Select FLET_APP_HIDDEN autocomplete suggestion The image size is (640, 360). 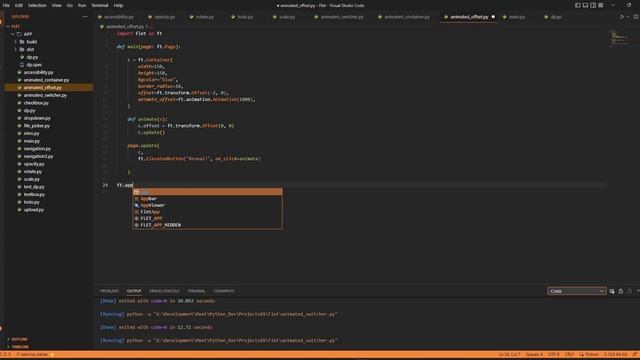click(x=207, y=225)
